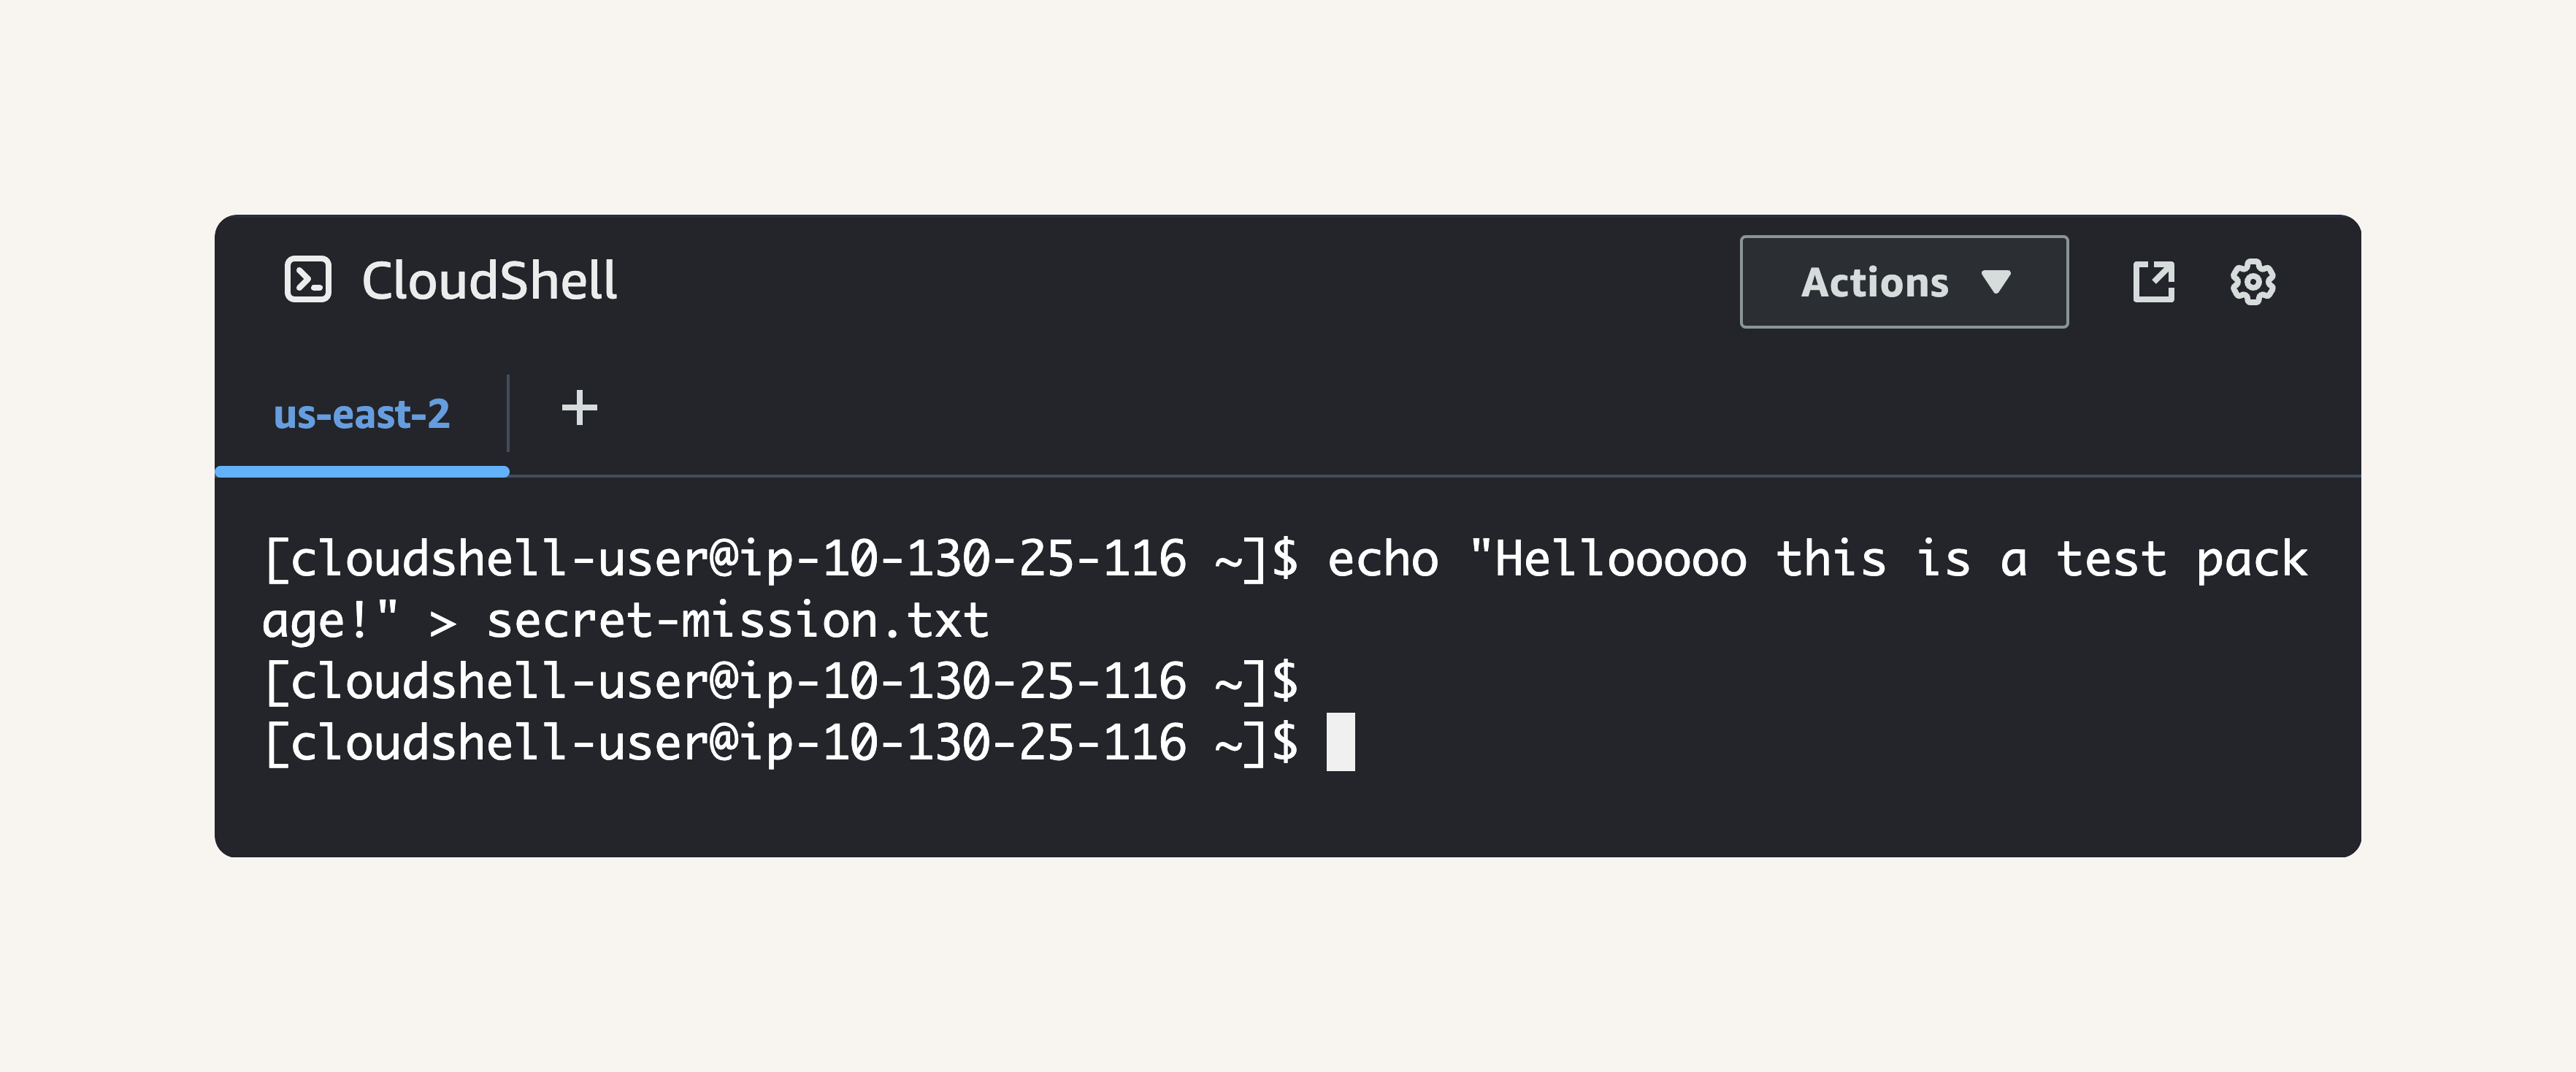2576x1072 pixels.
Task: Open CloudShell settings gear
Action: (2252, 281)
